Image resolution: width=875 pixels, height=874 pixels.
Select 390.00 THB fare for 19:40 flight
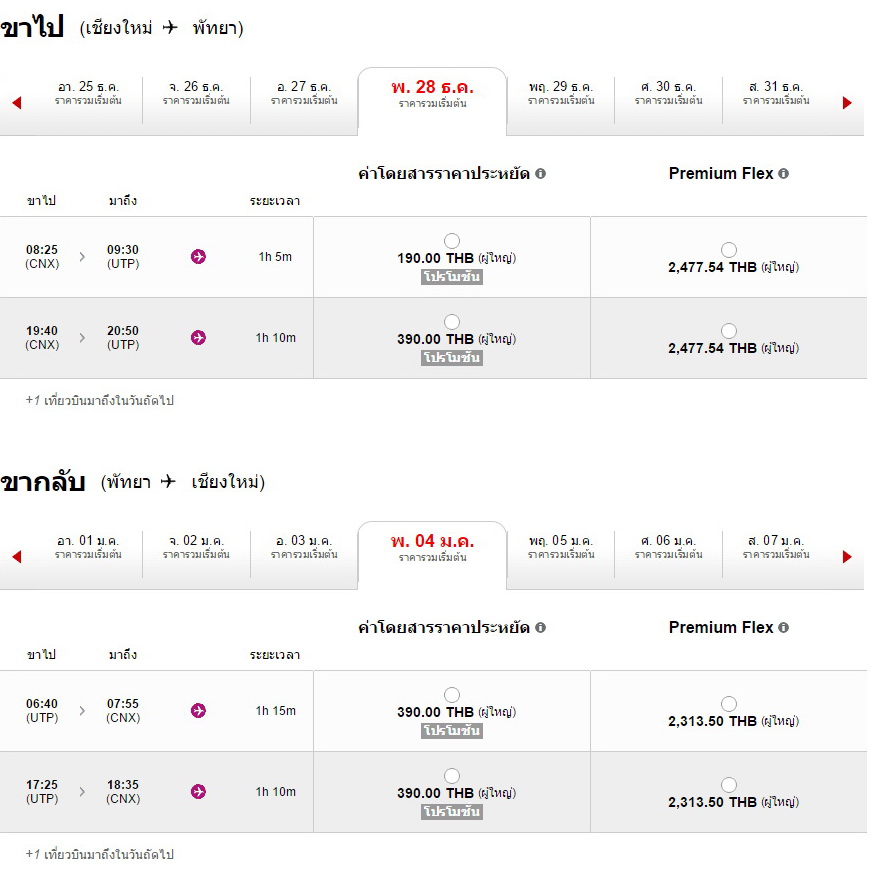452,322
